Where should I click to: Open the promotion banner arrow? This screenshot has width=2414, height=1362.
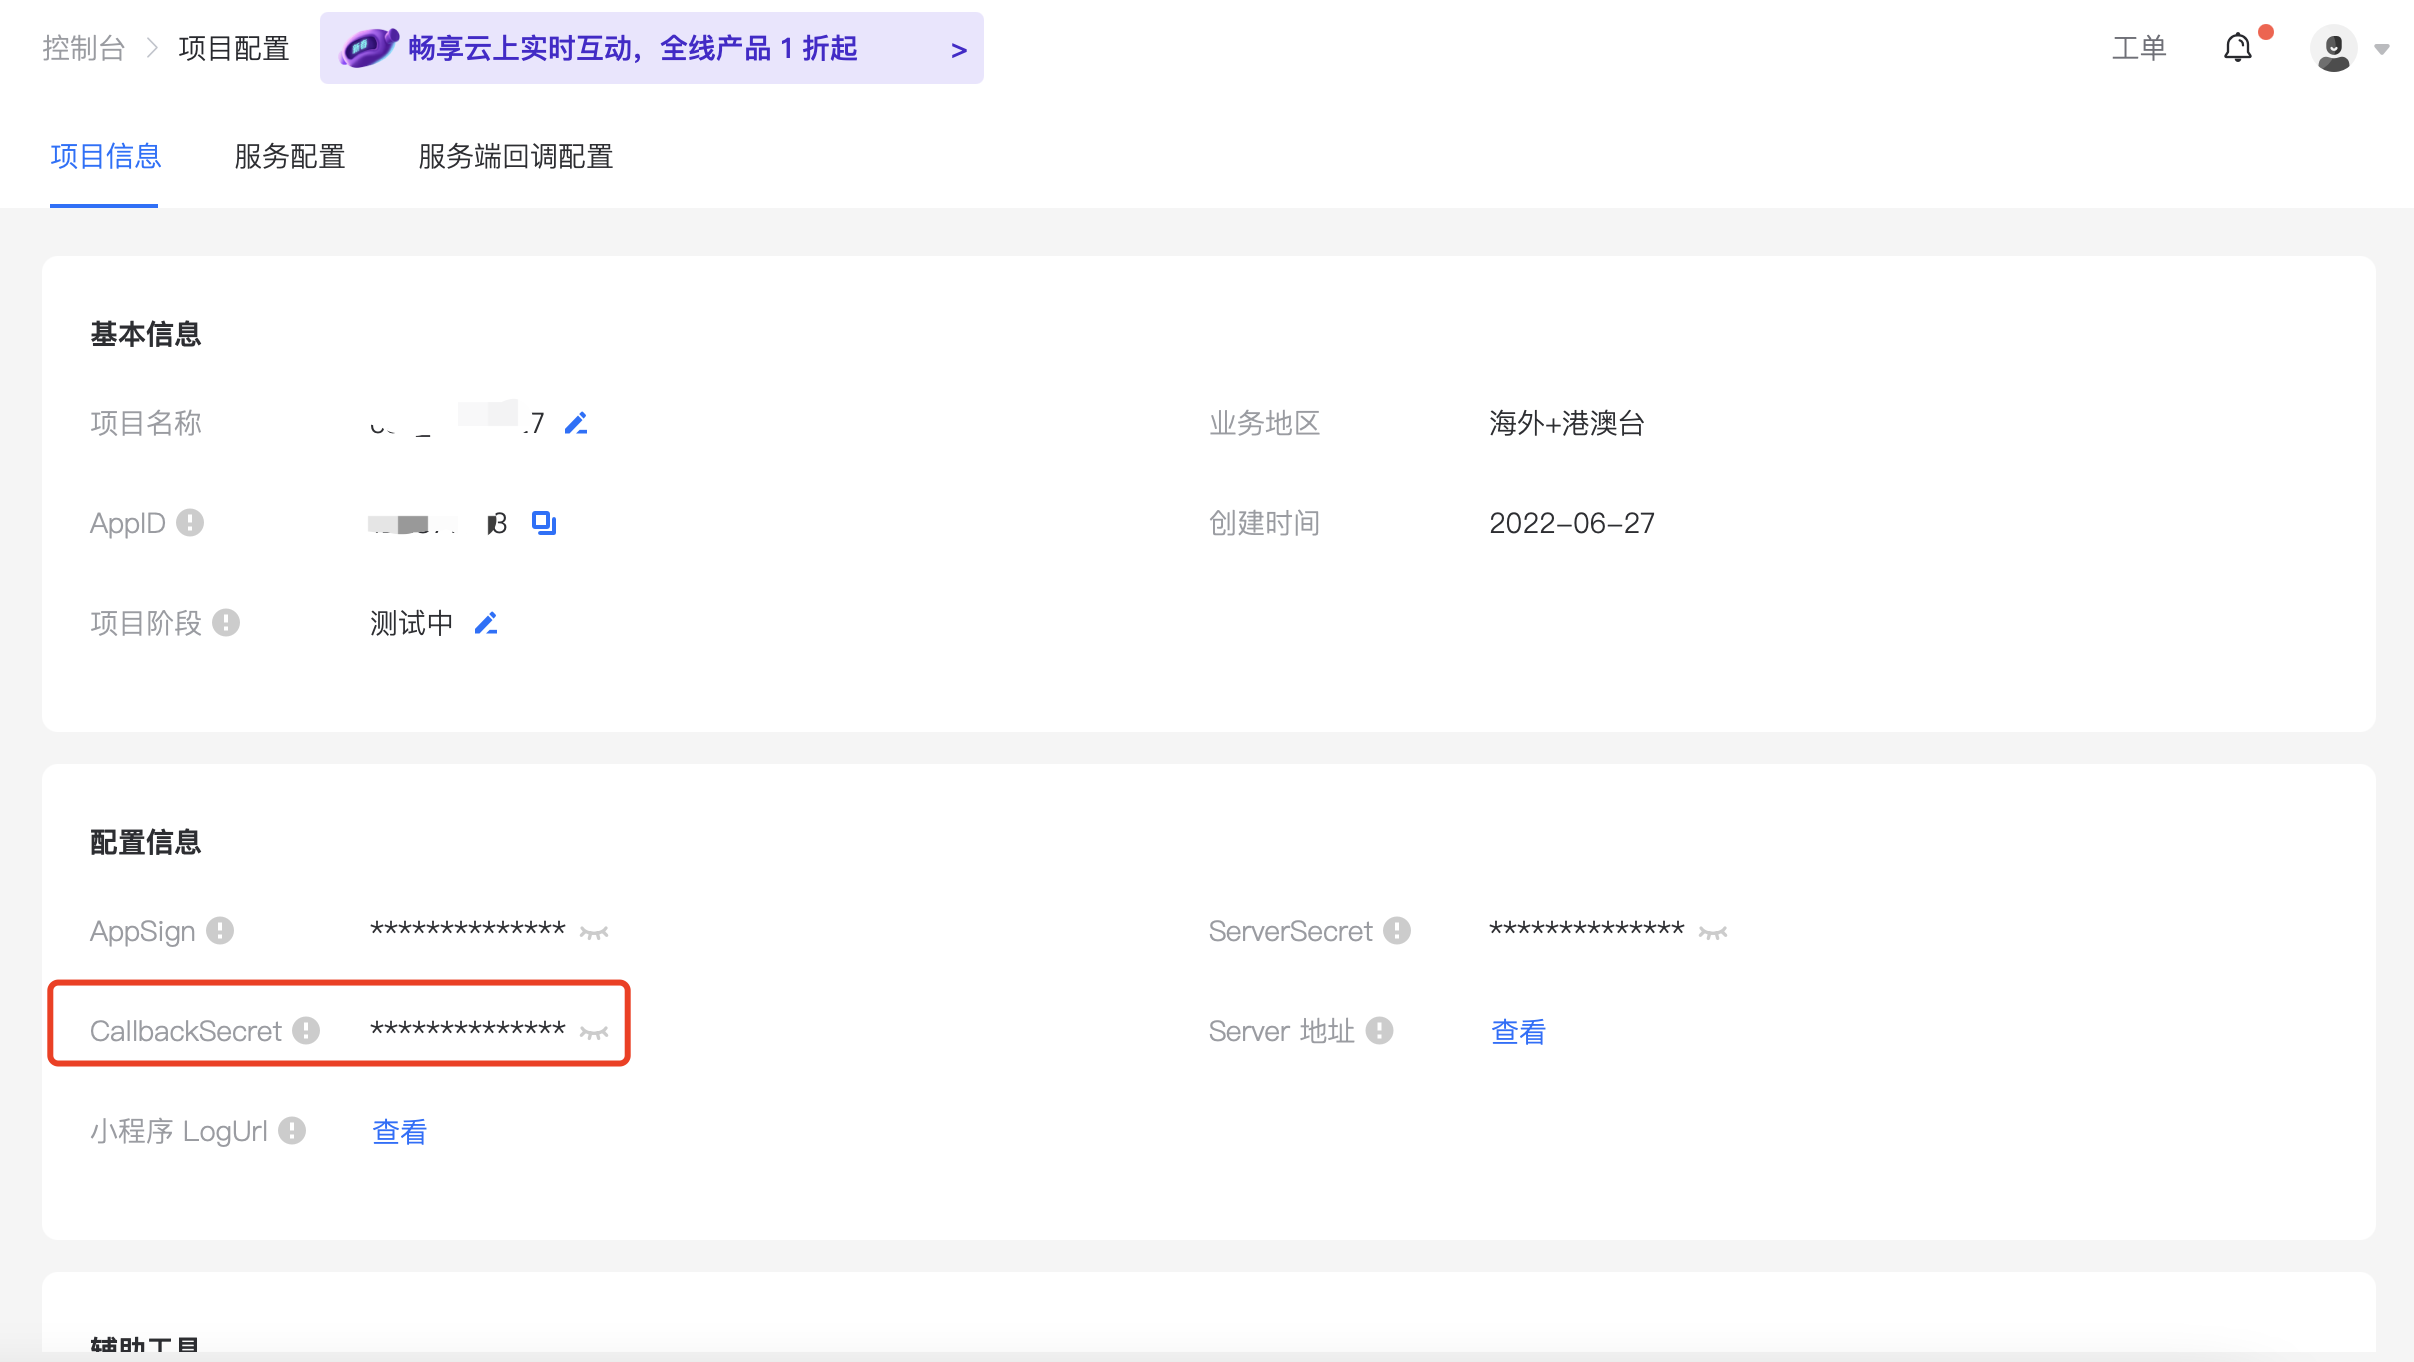tap(959, 50)
